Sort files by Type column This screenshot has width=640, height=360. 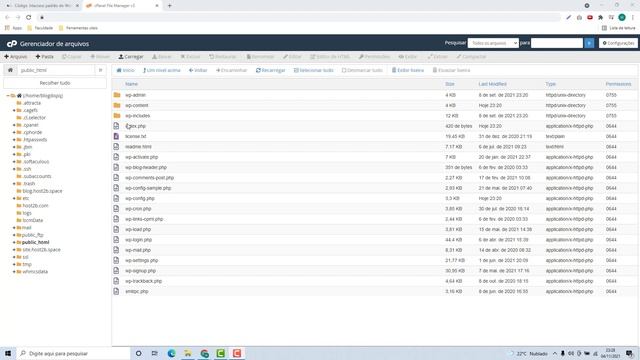tap(551, 84)
